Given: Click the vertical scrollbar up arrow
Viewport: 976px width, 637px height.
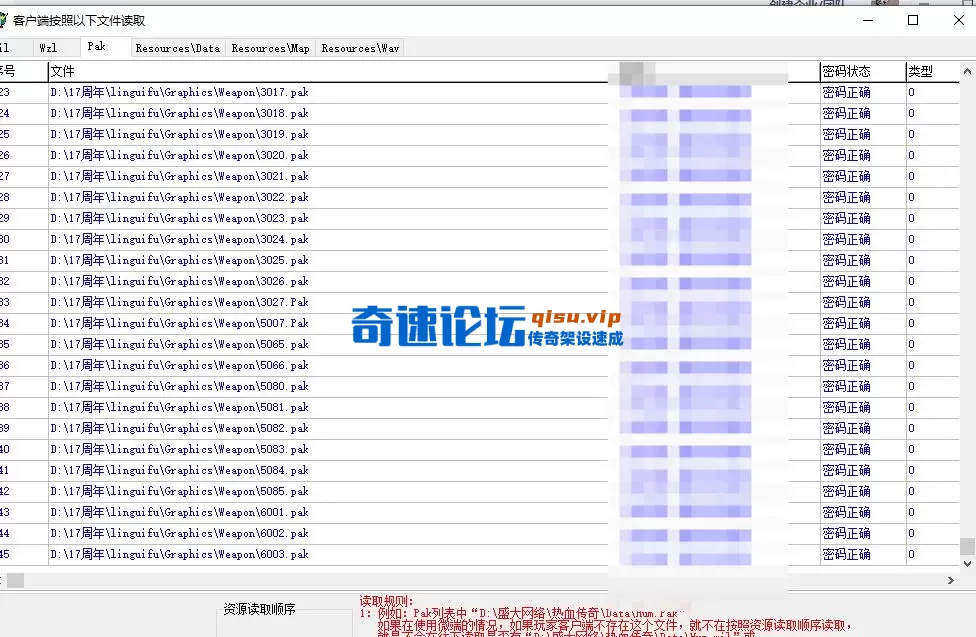Looking at the screenshot, I should (x=967, y=71).
